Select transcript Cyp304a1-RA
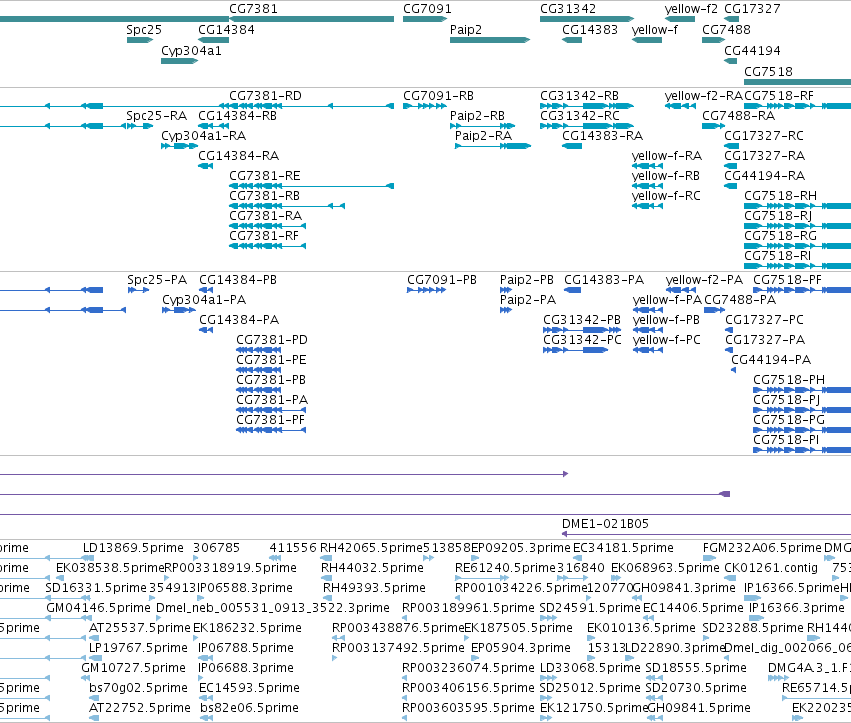851x723 pixels. [x=180, y=146]
